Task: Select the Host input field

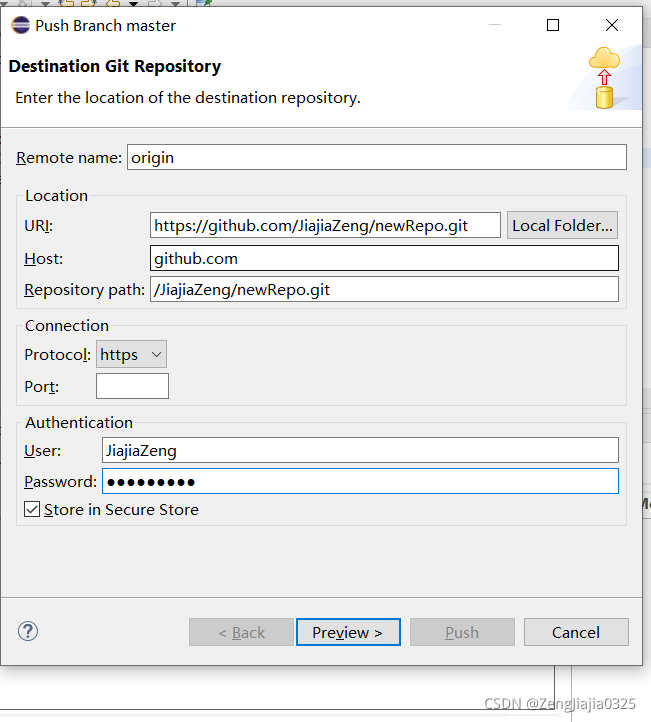Action: point(384,258)
